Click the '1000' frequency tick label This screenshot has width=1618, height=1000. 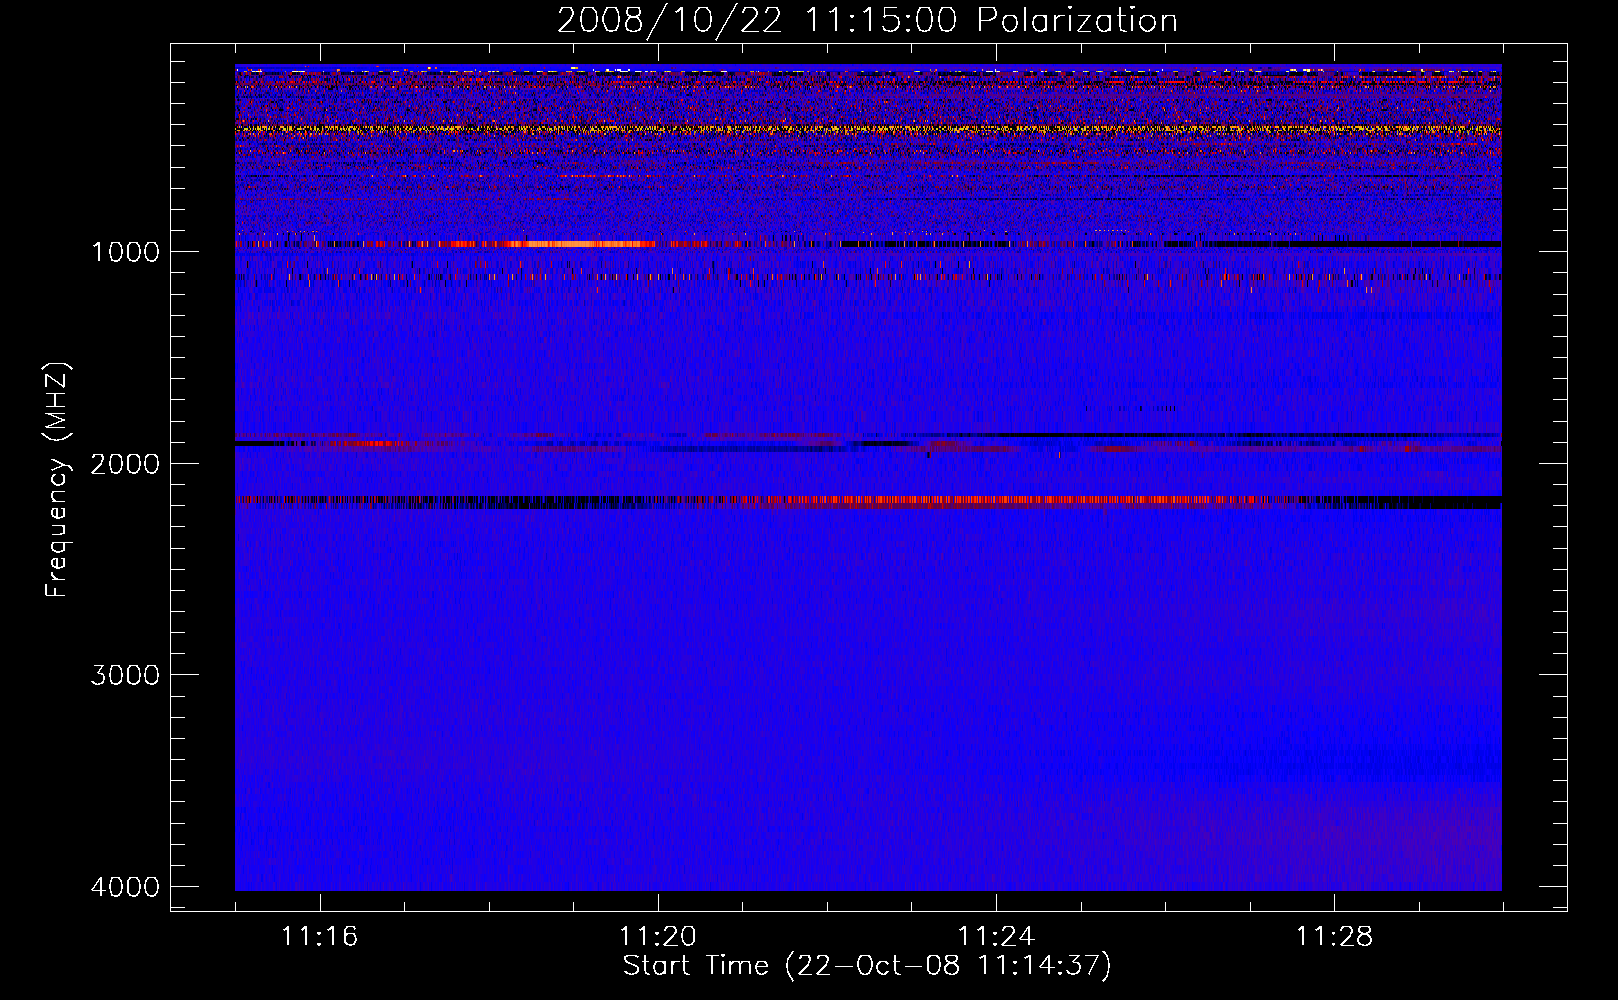[x=125, y=251]
